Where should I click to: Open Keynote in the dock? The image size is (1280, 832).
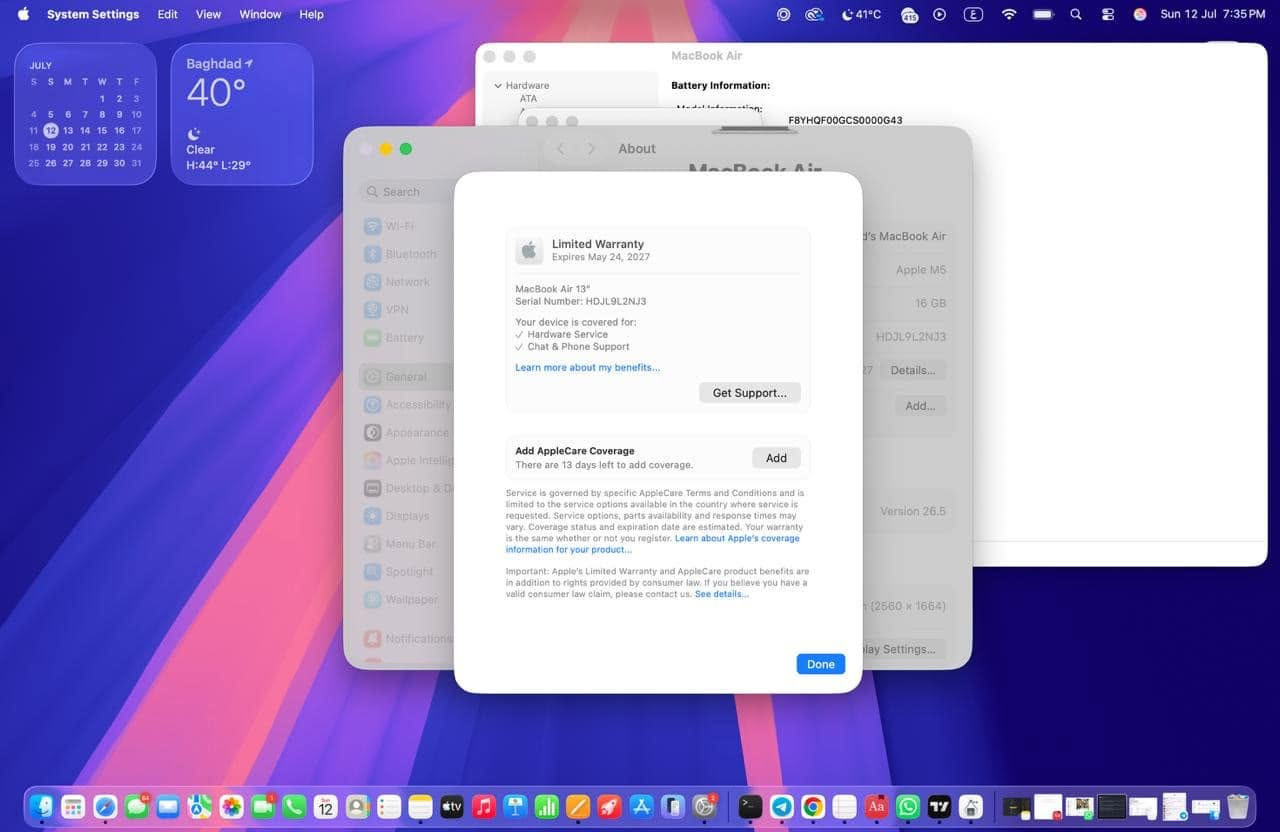point(515,806)
